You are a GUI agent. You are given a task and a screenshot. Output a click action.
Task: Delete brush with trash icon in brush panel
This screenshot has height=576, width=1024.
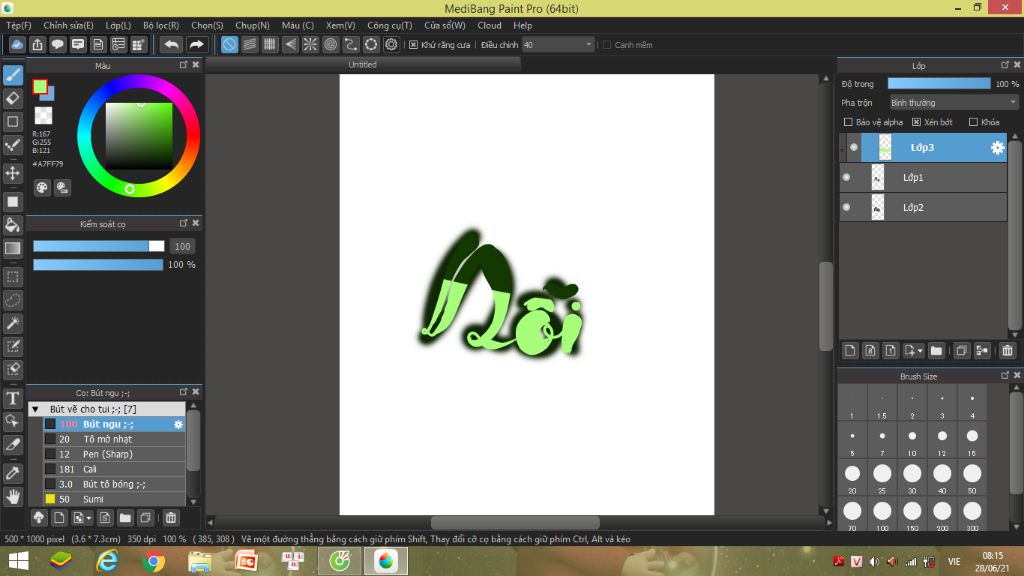pyautogui.click(x=171, y=518)
